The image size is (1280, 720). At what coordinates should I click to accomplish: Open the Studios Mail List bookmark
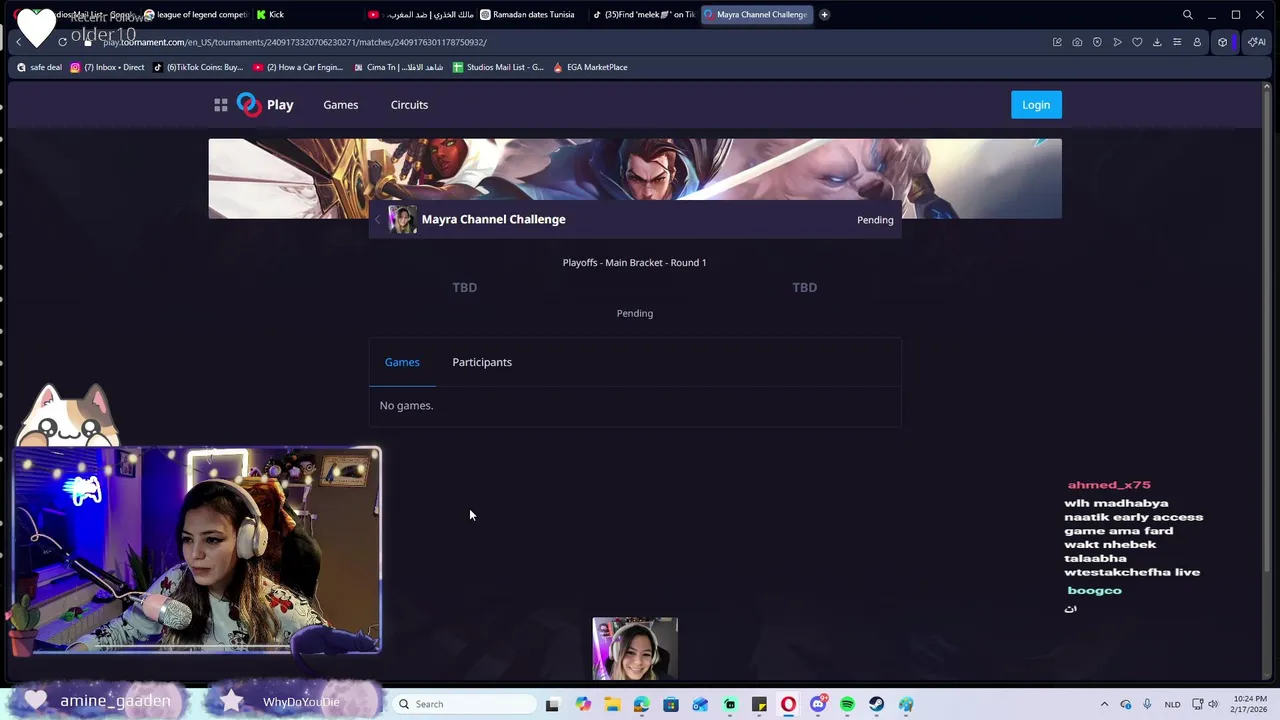point(498,67)
